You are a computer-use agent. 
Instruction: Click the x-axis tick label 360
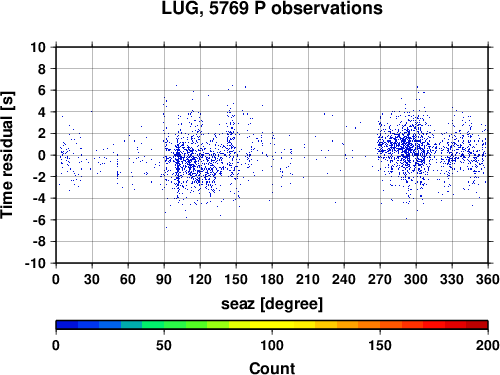488,279
